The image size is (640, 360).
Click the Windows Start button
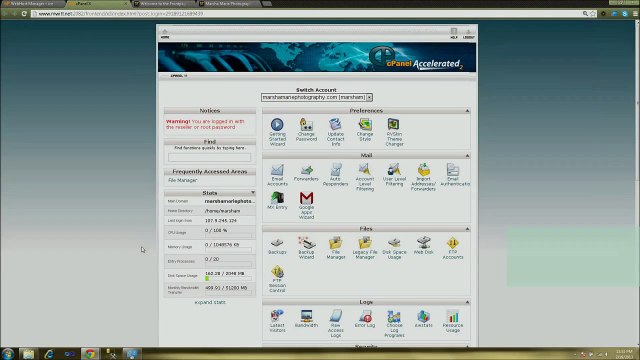pos(8,353)
